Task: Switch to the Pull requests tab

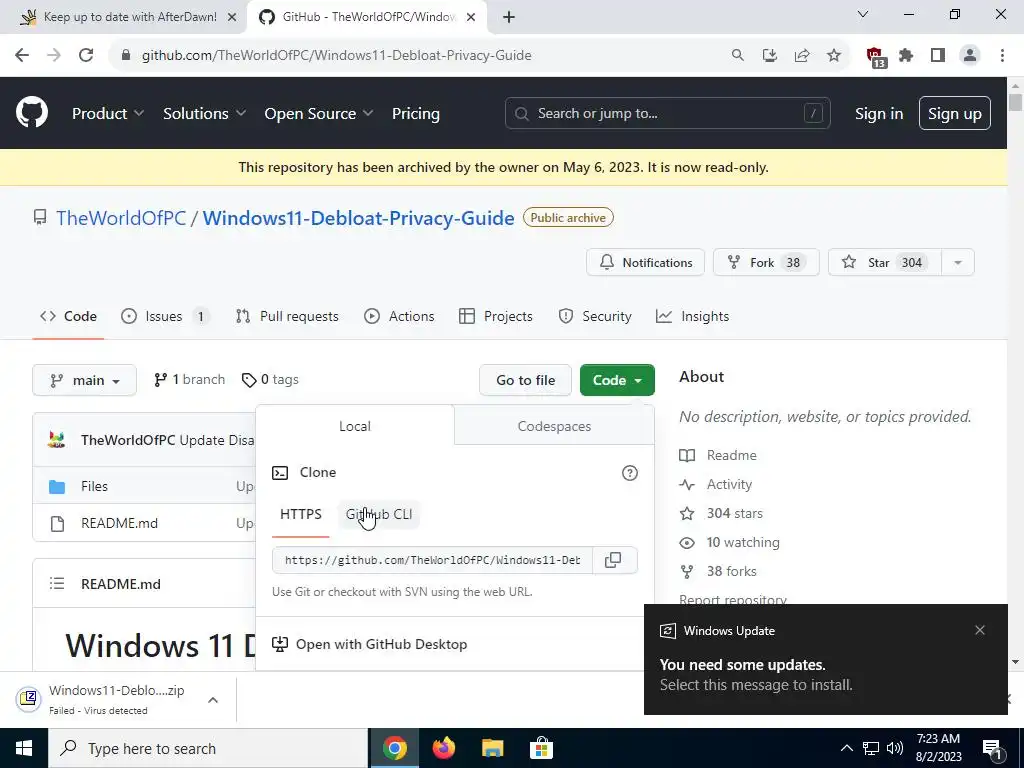Action: point(287,316)
